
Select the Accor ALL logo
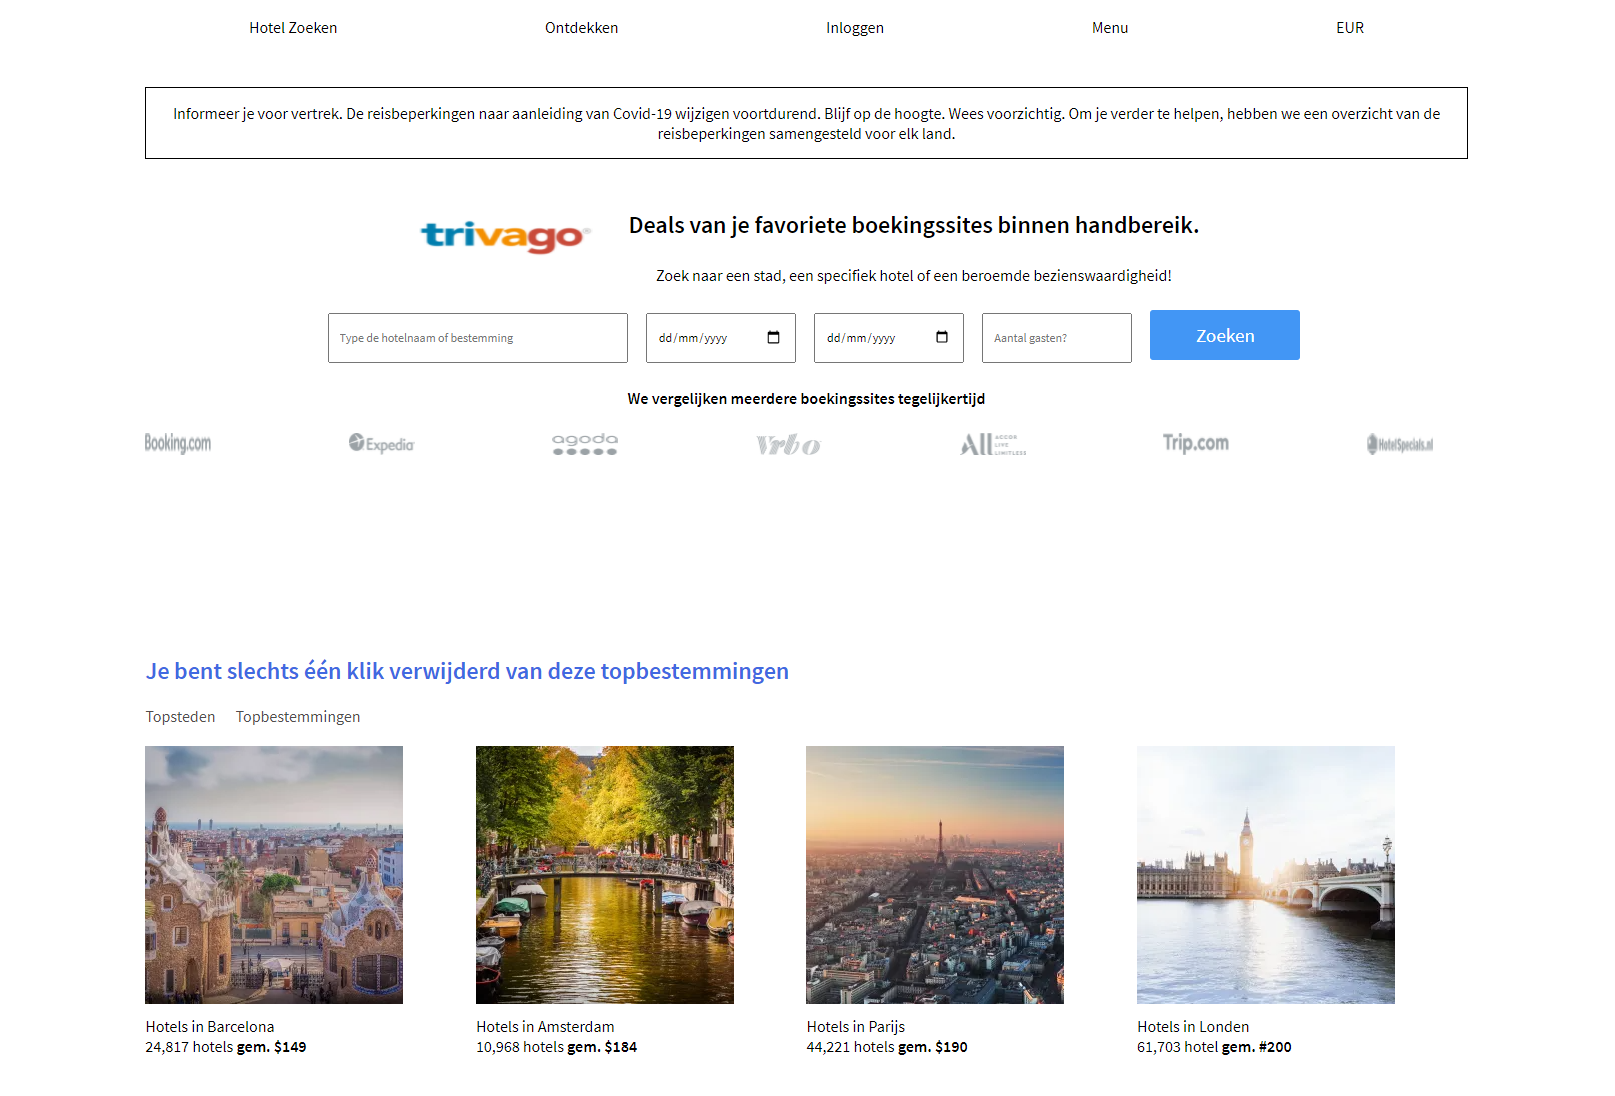pyautogui.click(x=992, y=443)
